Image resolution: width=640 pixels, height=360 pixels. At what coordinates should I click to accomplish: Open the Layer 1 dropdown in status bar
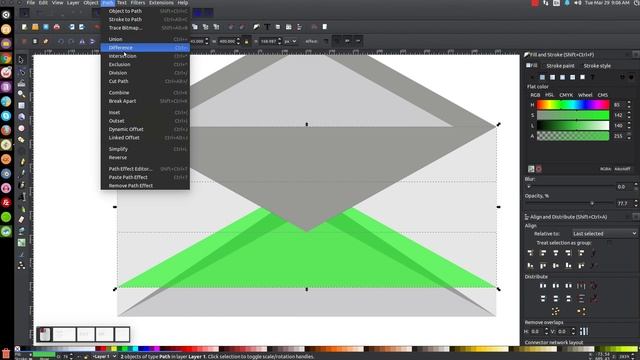104,357
